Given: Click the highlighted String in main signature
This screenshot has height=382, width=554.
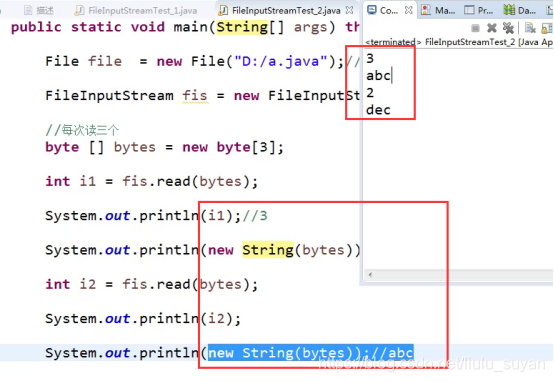Looking at the screenshot, I should pos(242,27).
